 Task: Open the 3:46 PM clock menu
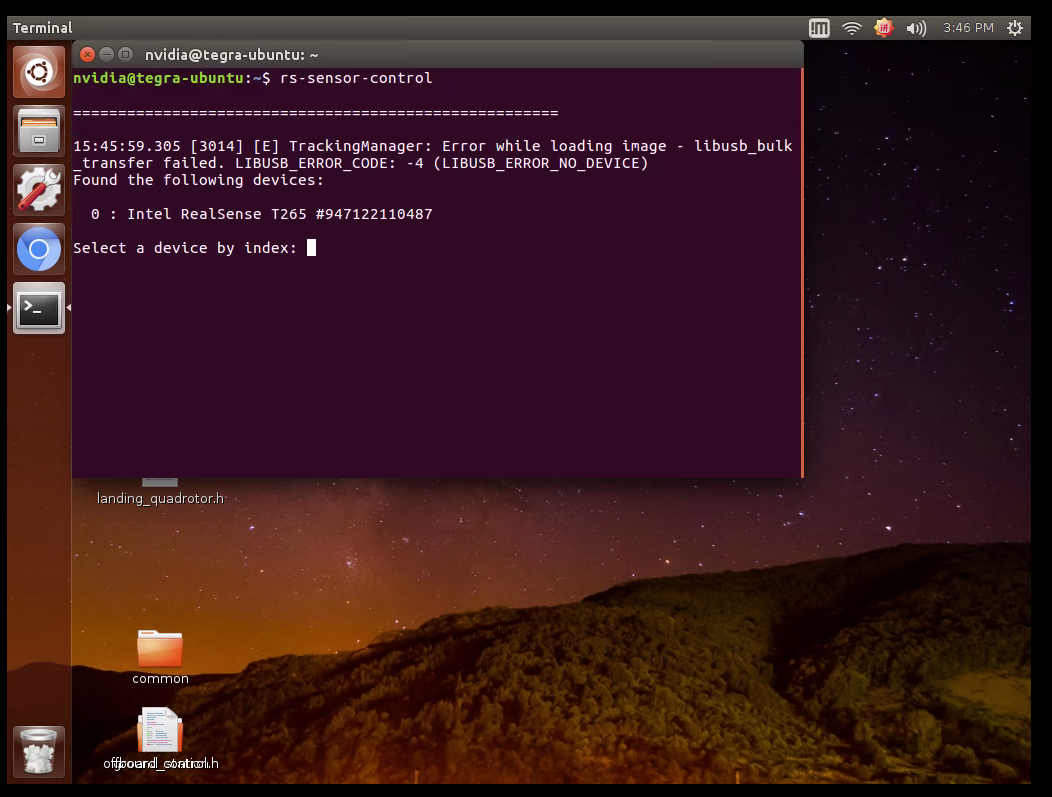pos(968,28)
